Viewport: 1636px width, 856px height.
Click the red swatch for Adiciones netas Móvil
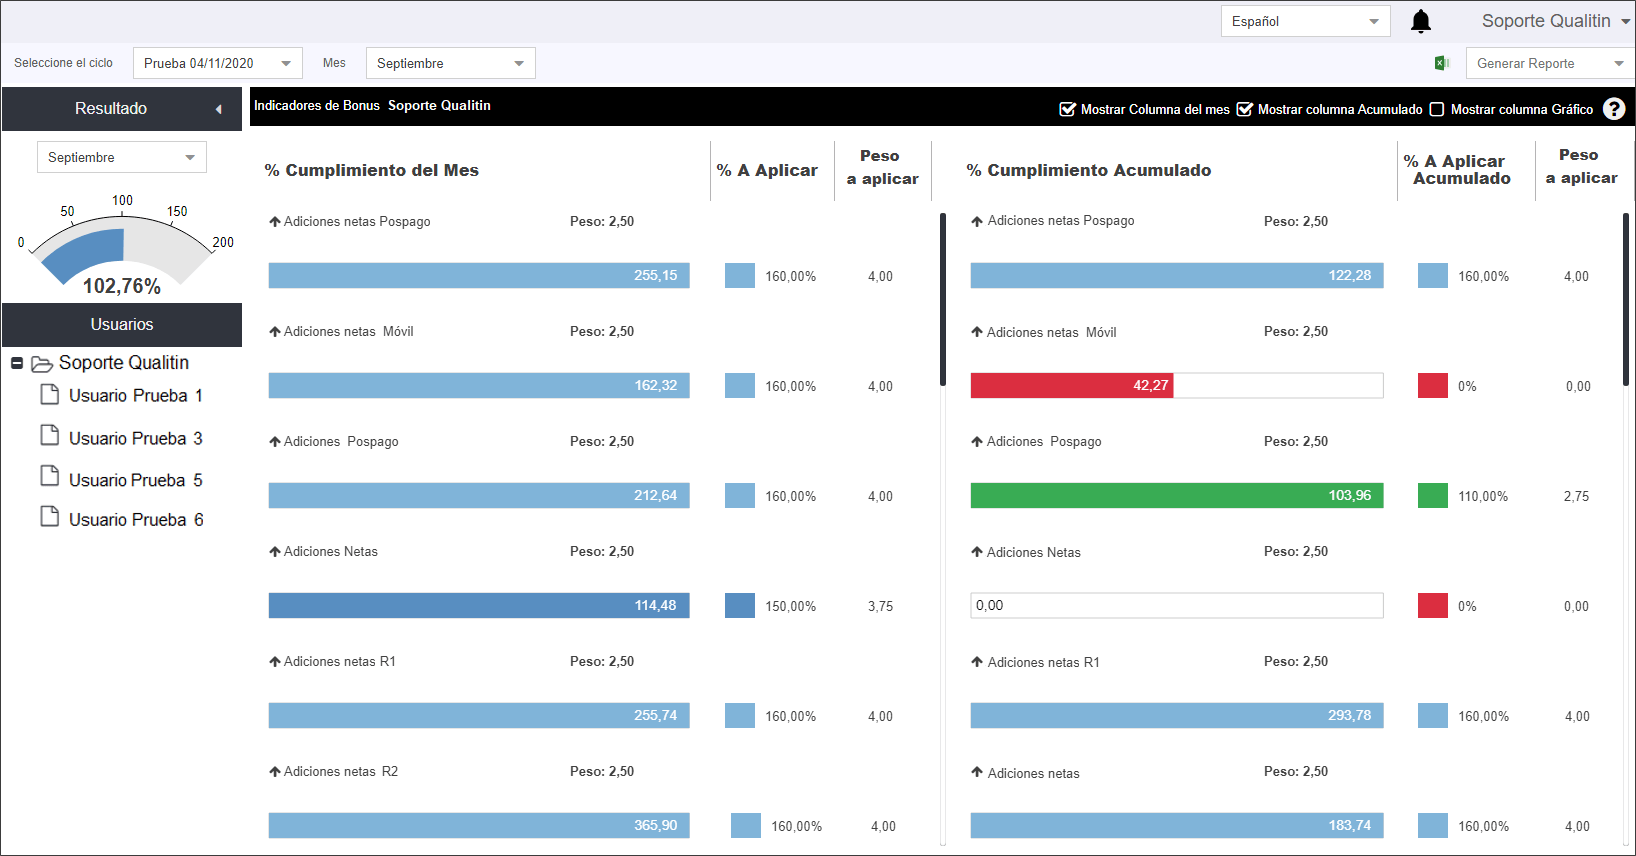click(1432, 386)
